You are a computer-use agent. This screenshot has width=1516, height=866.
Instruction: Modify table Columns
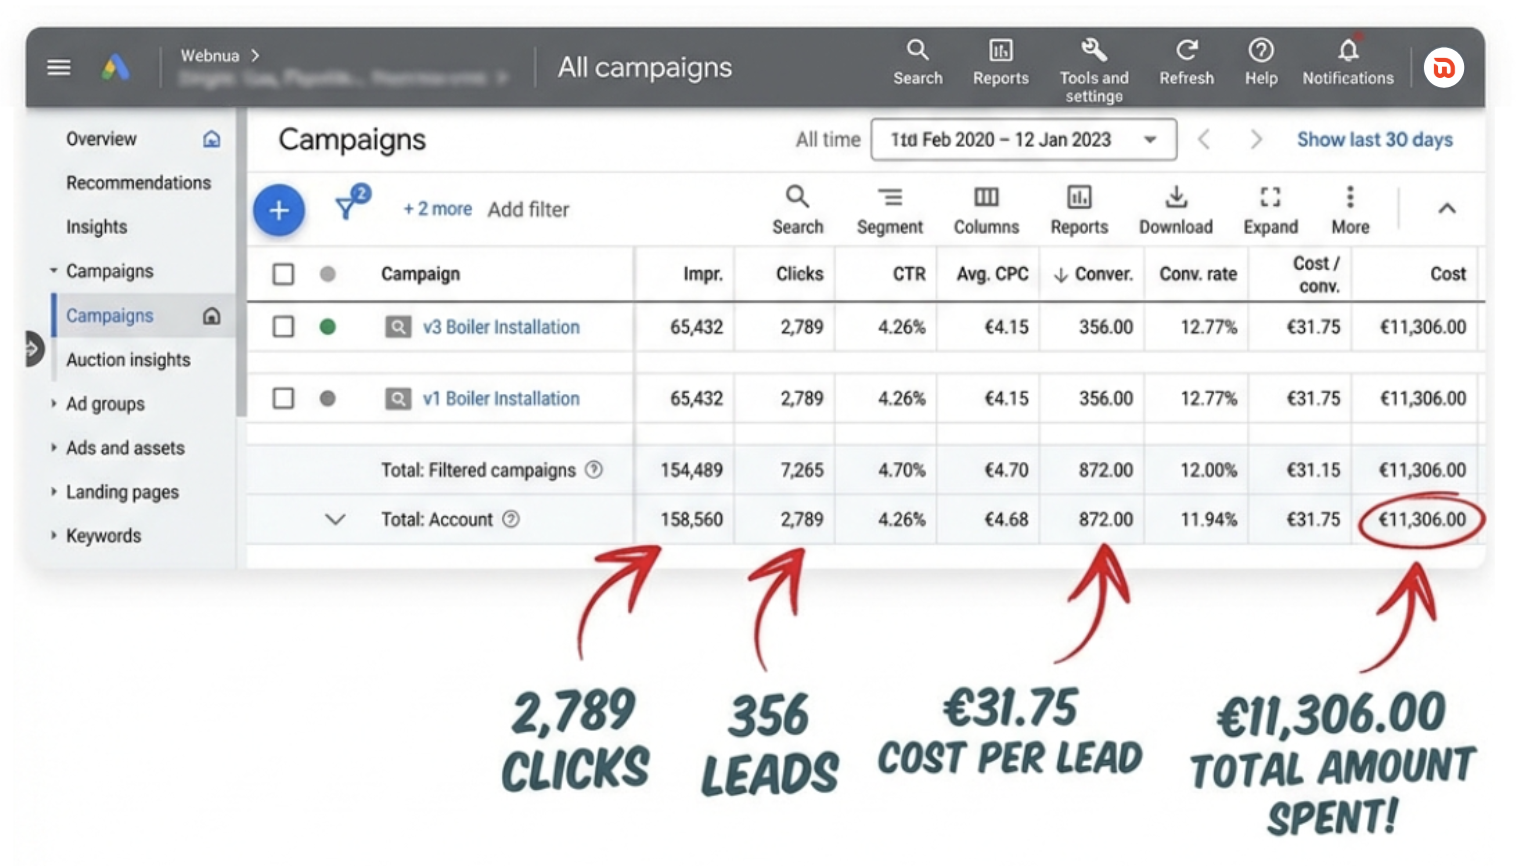point(986,210)
